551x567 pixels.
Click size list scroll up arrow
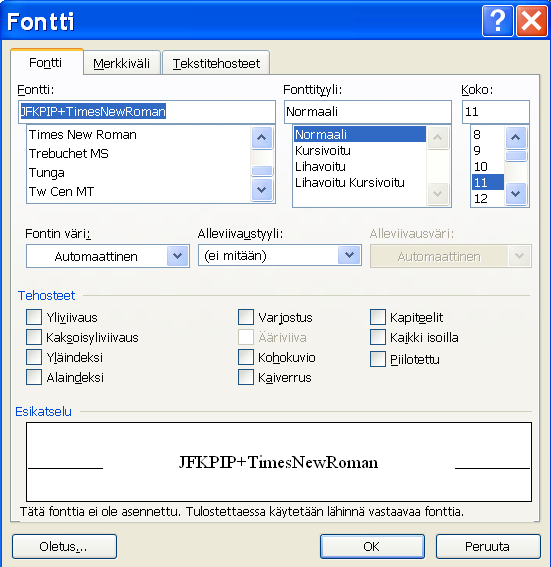[x=516, y=137]
